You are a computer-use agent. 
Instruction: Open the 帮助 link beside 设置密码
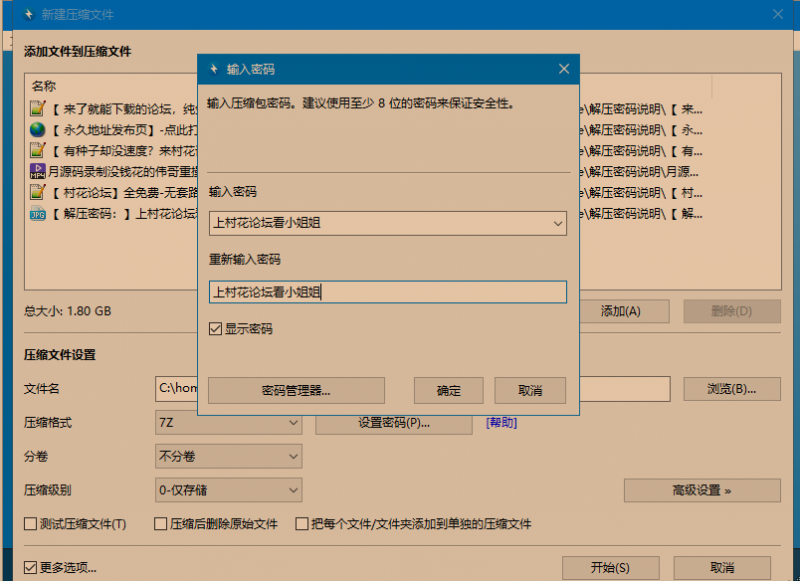coord(501,423)
